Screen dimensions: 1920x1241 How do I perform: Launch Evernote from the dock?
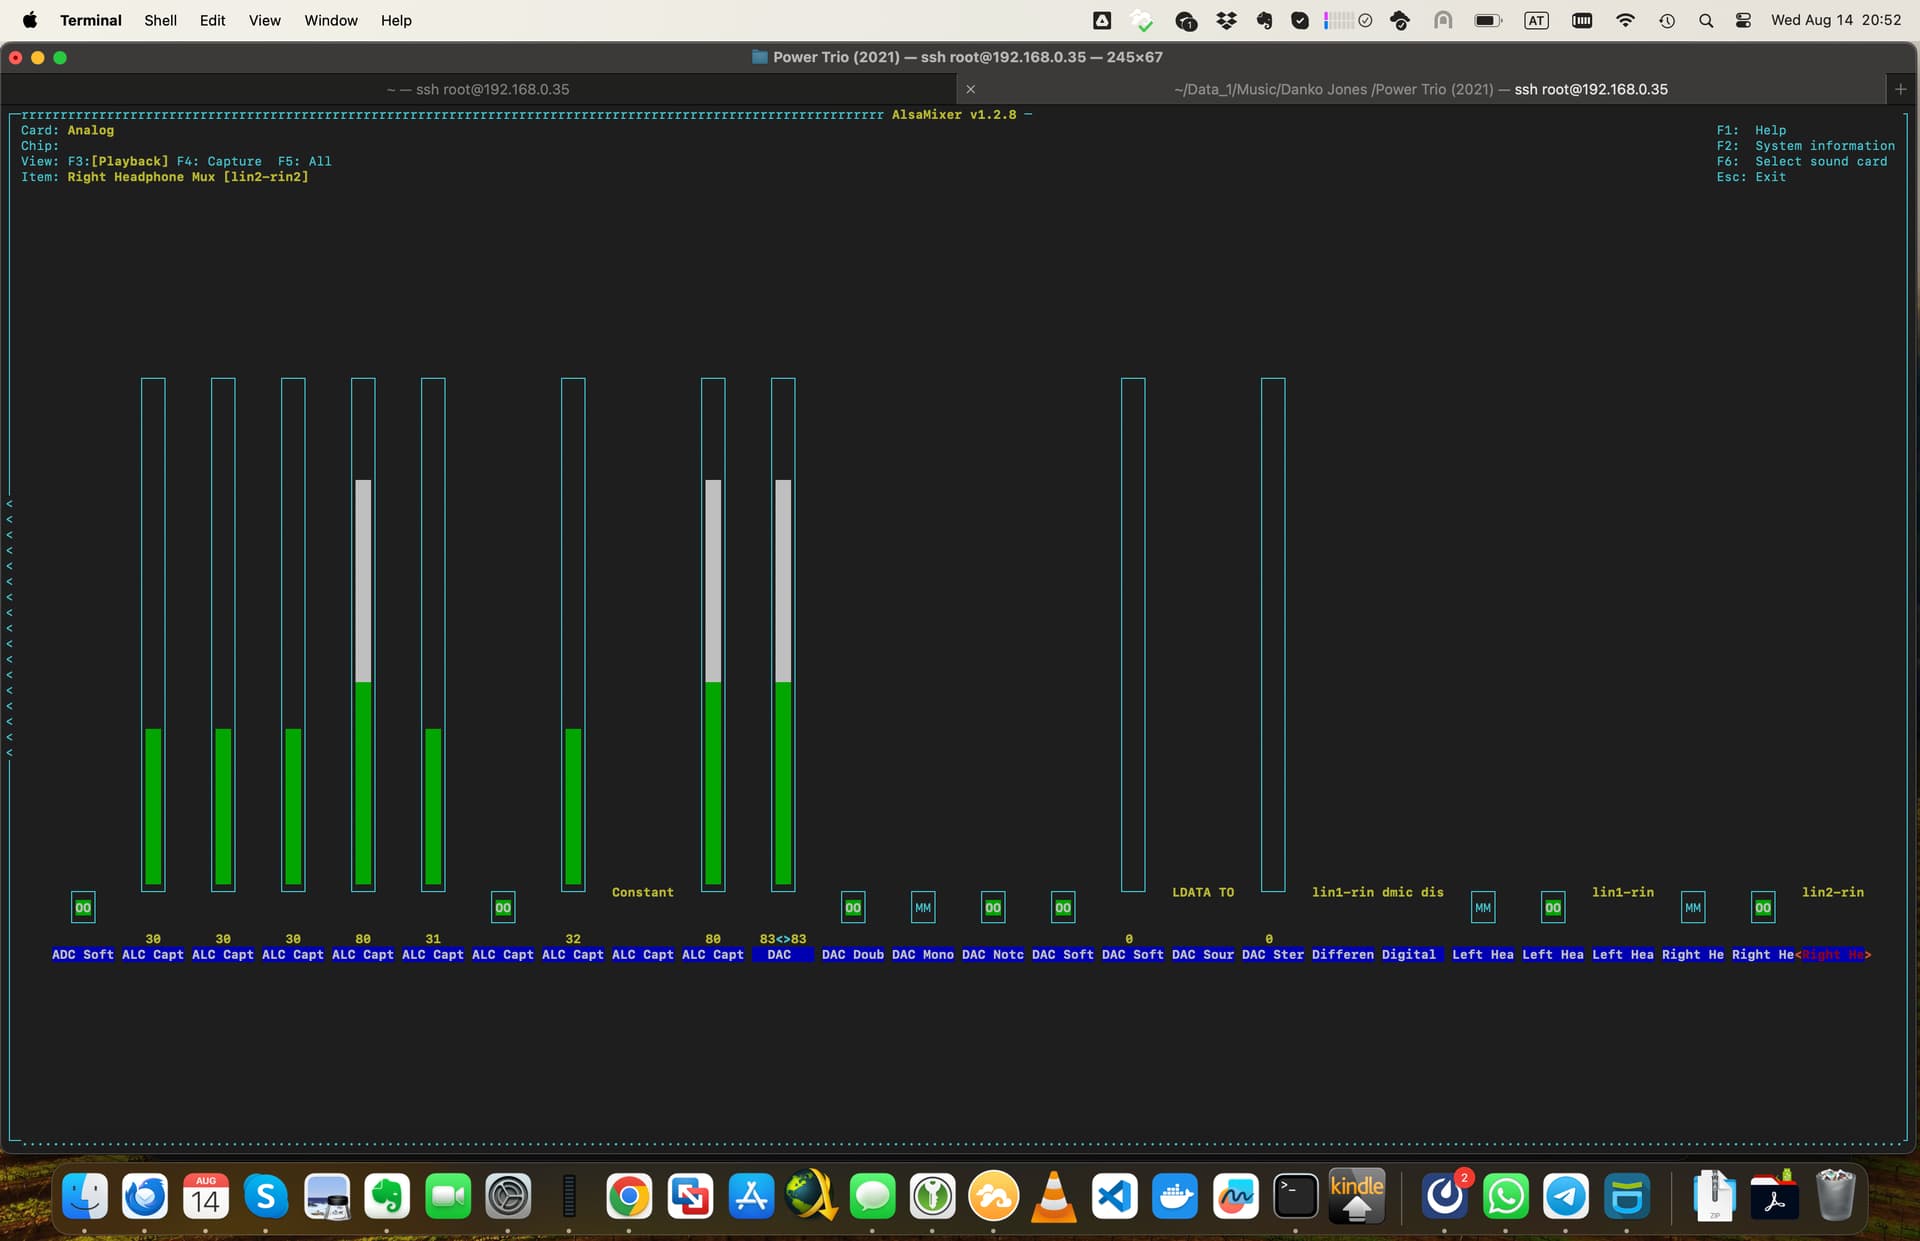click(x=387, y=1195)
